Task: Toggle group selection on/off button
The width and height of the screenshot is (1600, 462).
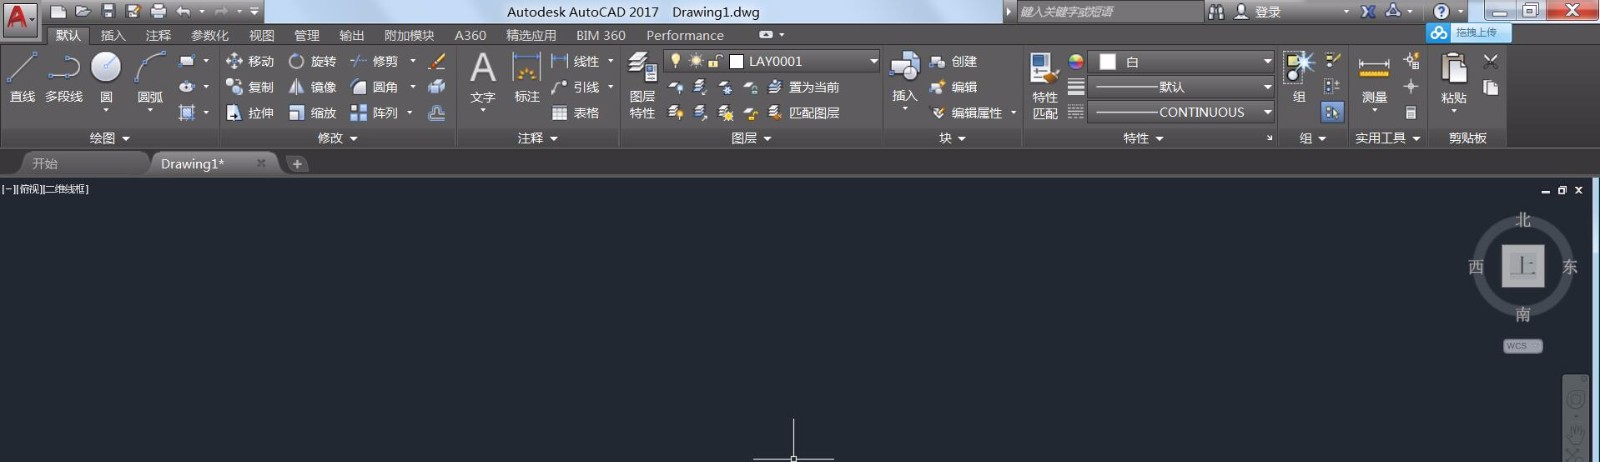Action: pos(1332,113)
